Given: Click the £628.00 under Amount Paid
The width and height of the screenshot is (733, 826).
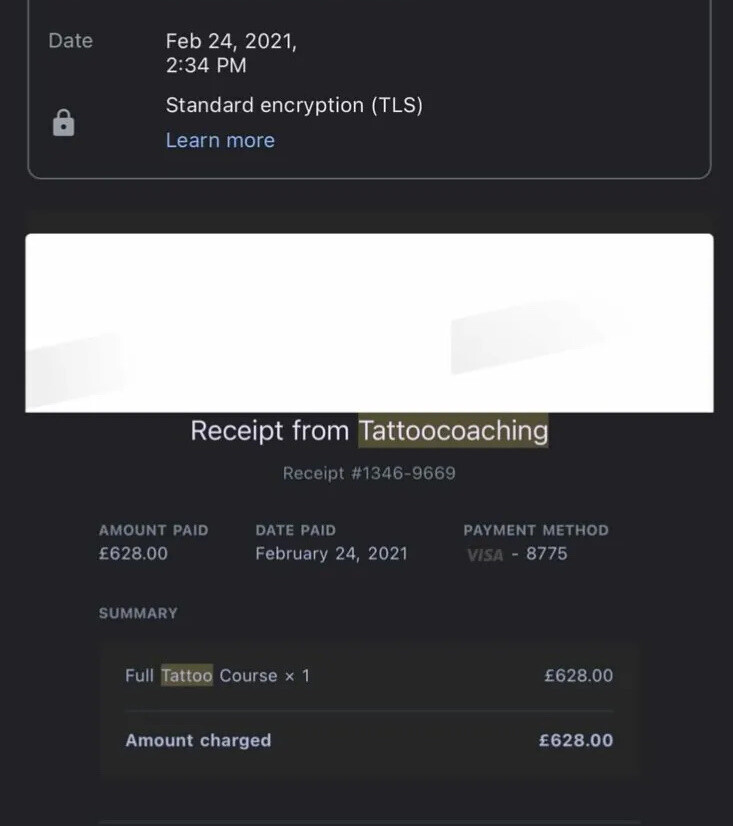Looking at the screenshot, I should pyautogui.click(x=133, y=553).
